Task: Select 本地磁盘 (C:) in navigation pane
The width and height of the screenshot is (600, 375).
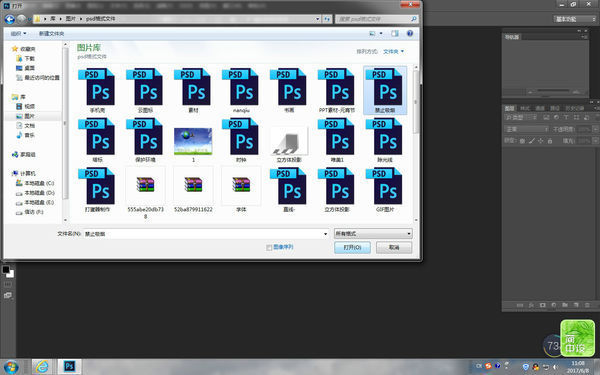Action: click(x=35, y=183)
